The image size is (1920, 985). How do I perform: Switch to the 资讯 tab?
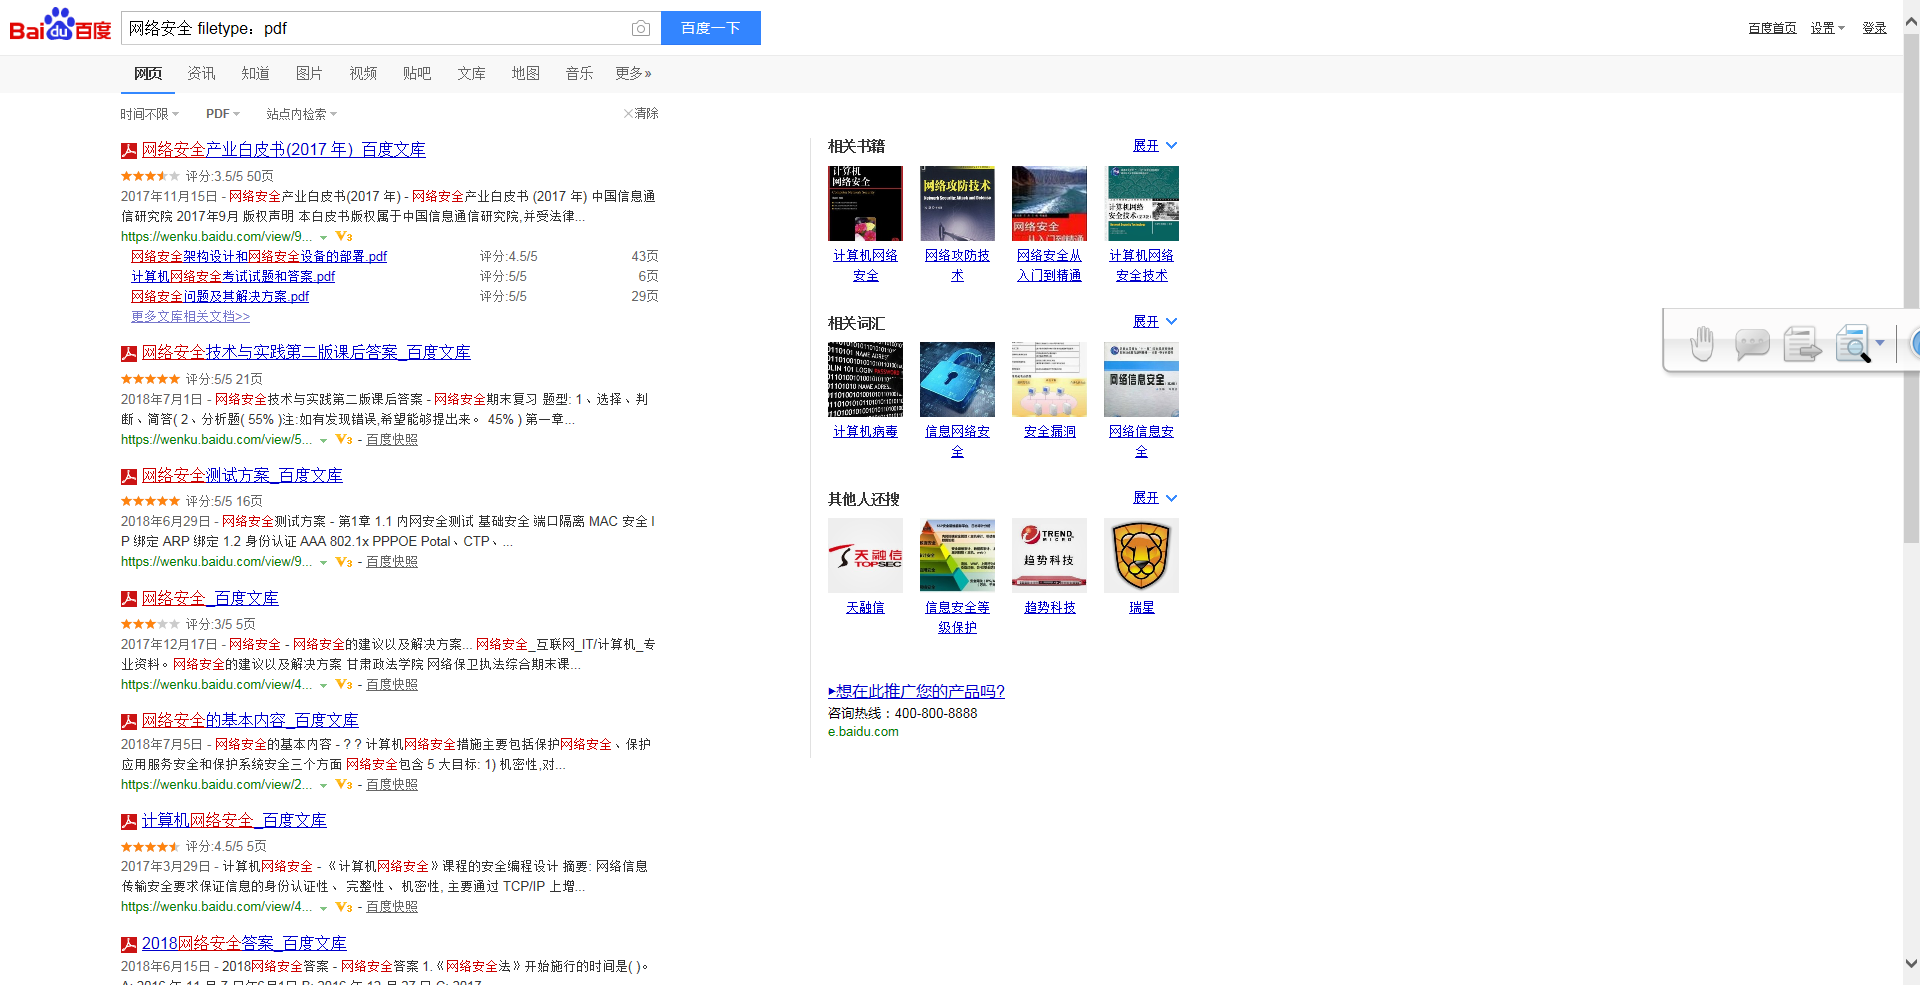[201, 74]
